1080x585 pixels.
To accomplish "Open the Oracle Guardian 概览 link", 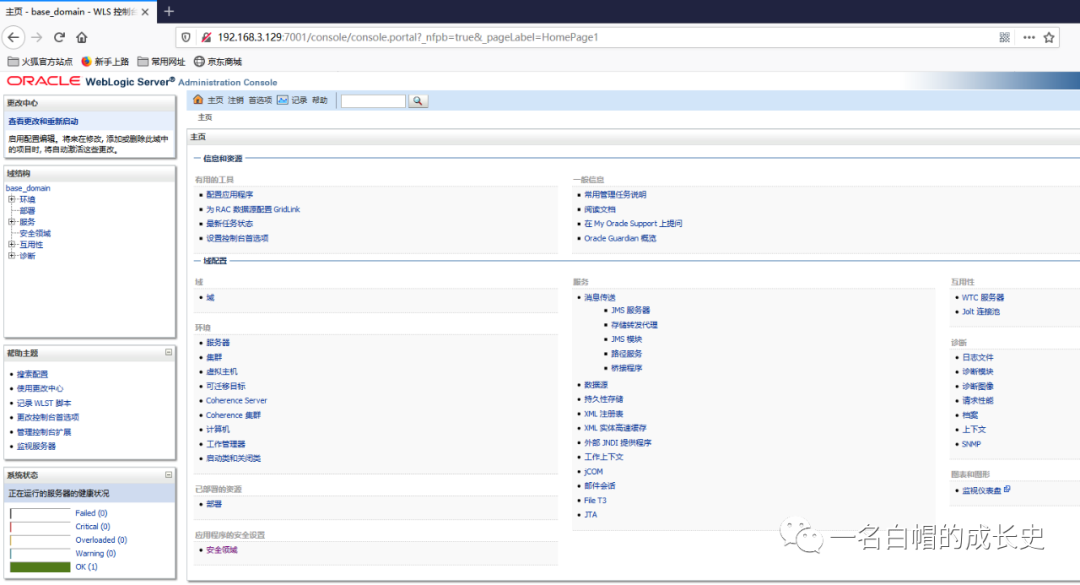I will [620, 238].
